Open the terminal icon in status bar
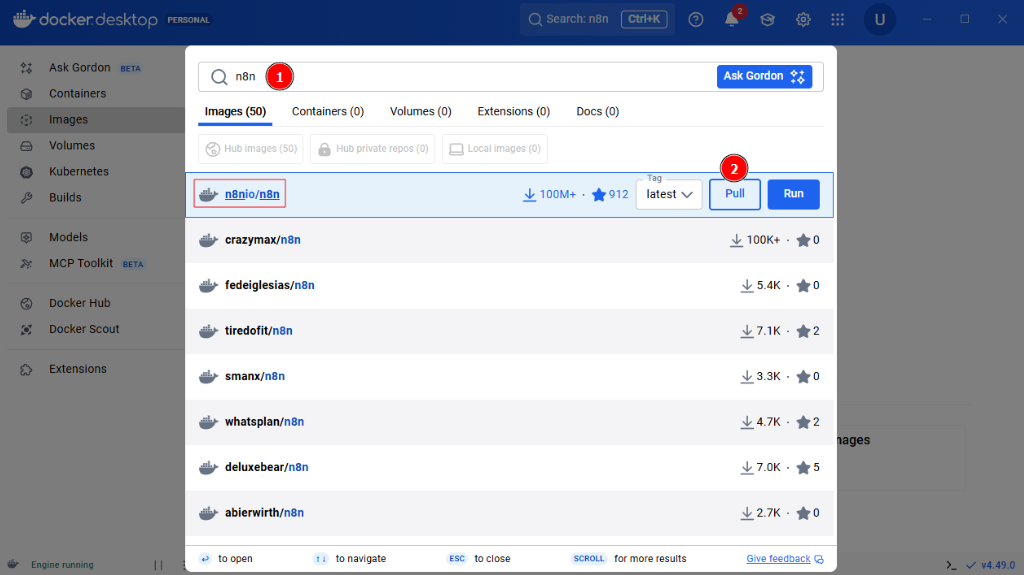1024x575 pixels. pyautogui.click(x=951, y=564)
